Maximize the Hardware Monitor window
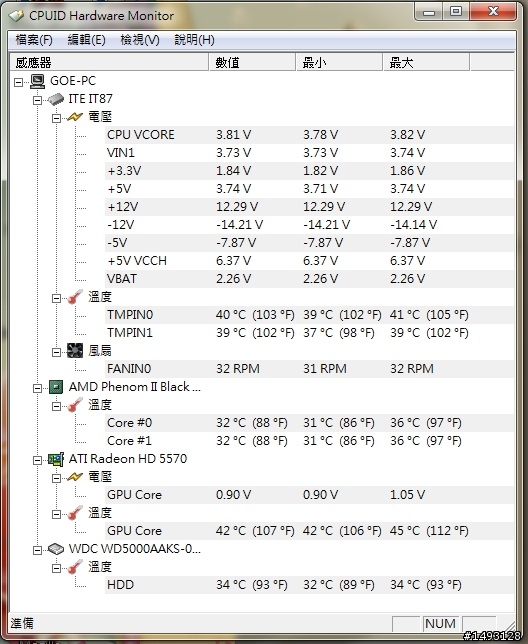The height and width of the screenshot is (644, 528). [x=456, y=12]
